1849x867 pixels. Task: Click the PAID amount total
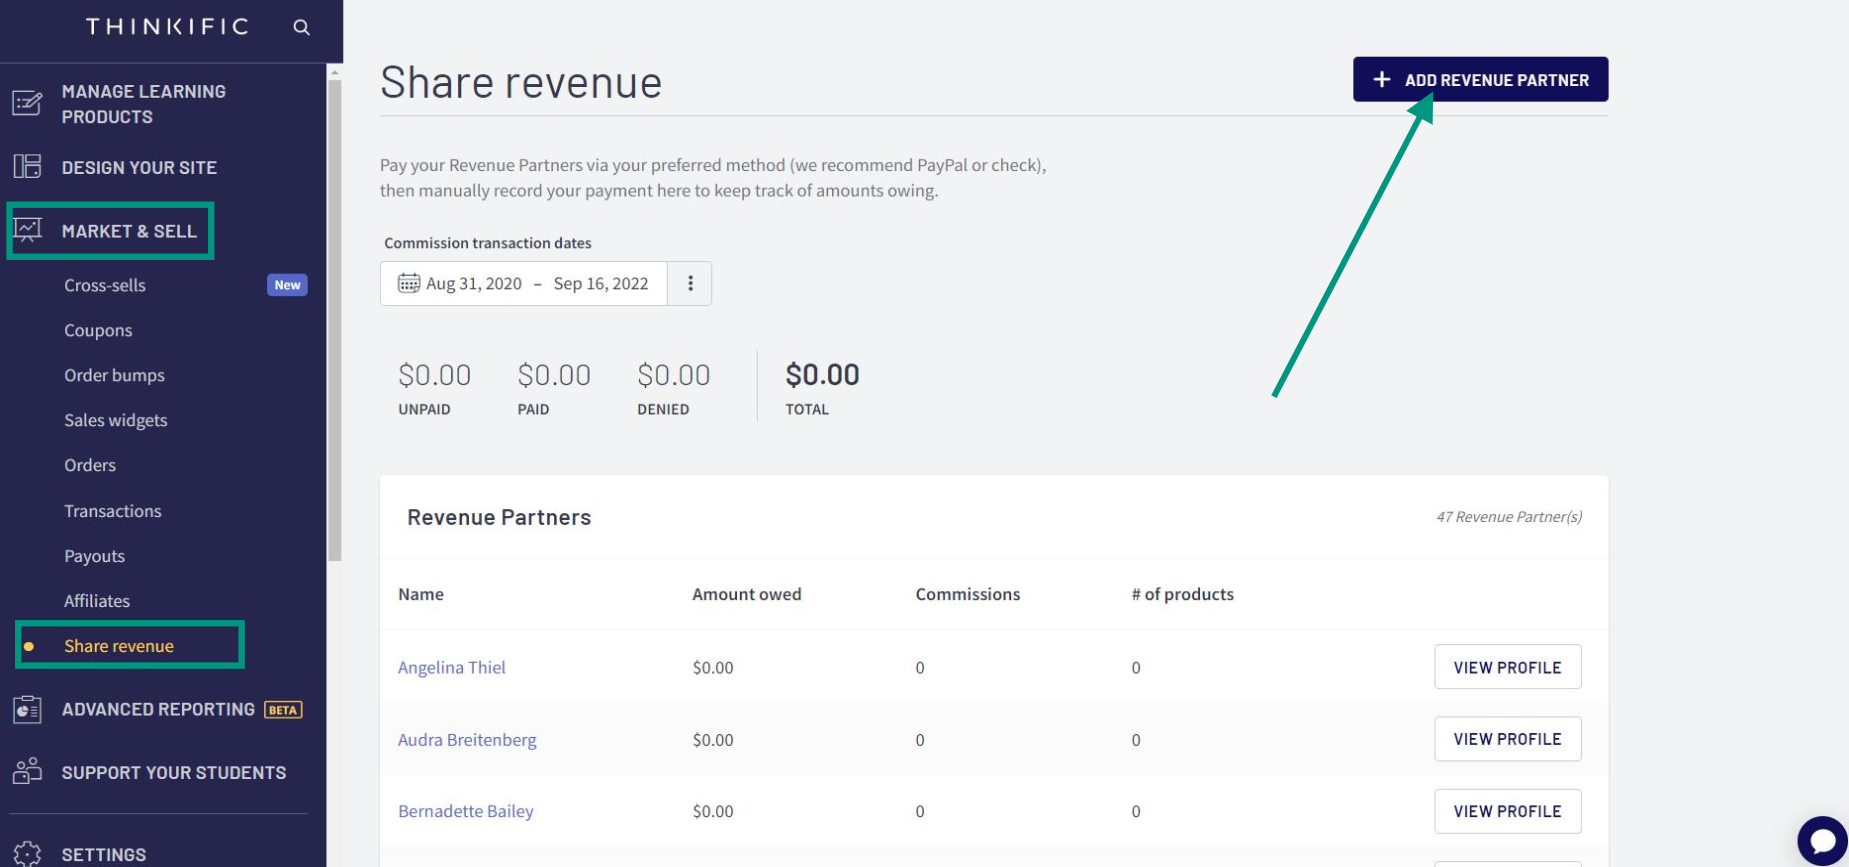coord(554,375)
